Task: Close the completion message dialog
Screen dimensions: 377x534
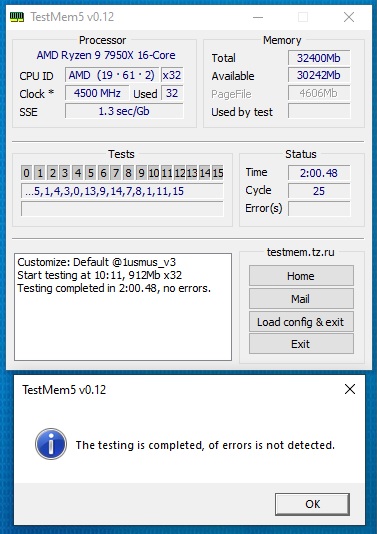Action: tap(350, 389)
